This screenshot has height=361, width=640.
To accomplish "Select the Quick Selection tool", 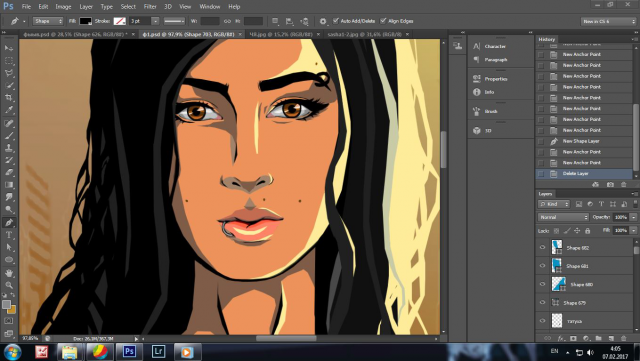I will (9, 85).
